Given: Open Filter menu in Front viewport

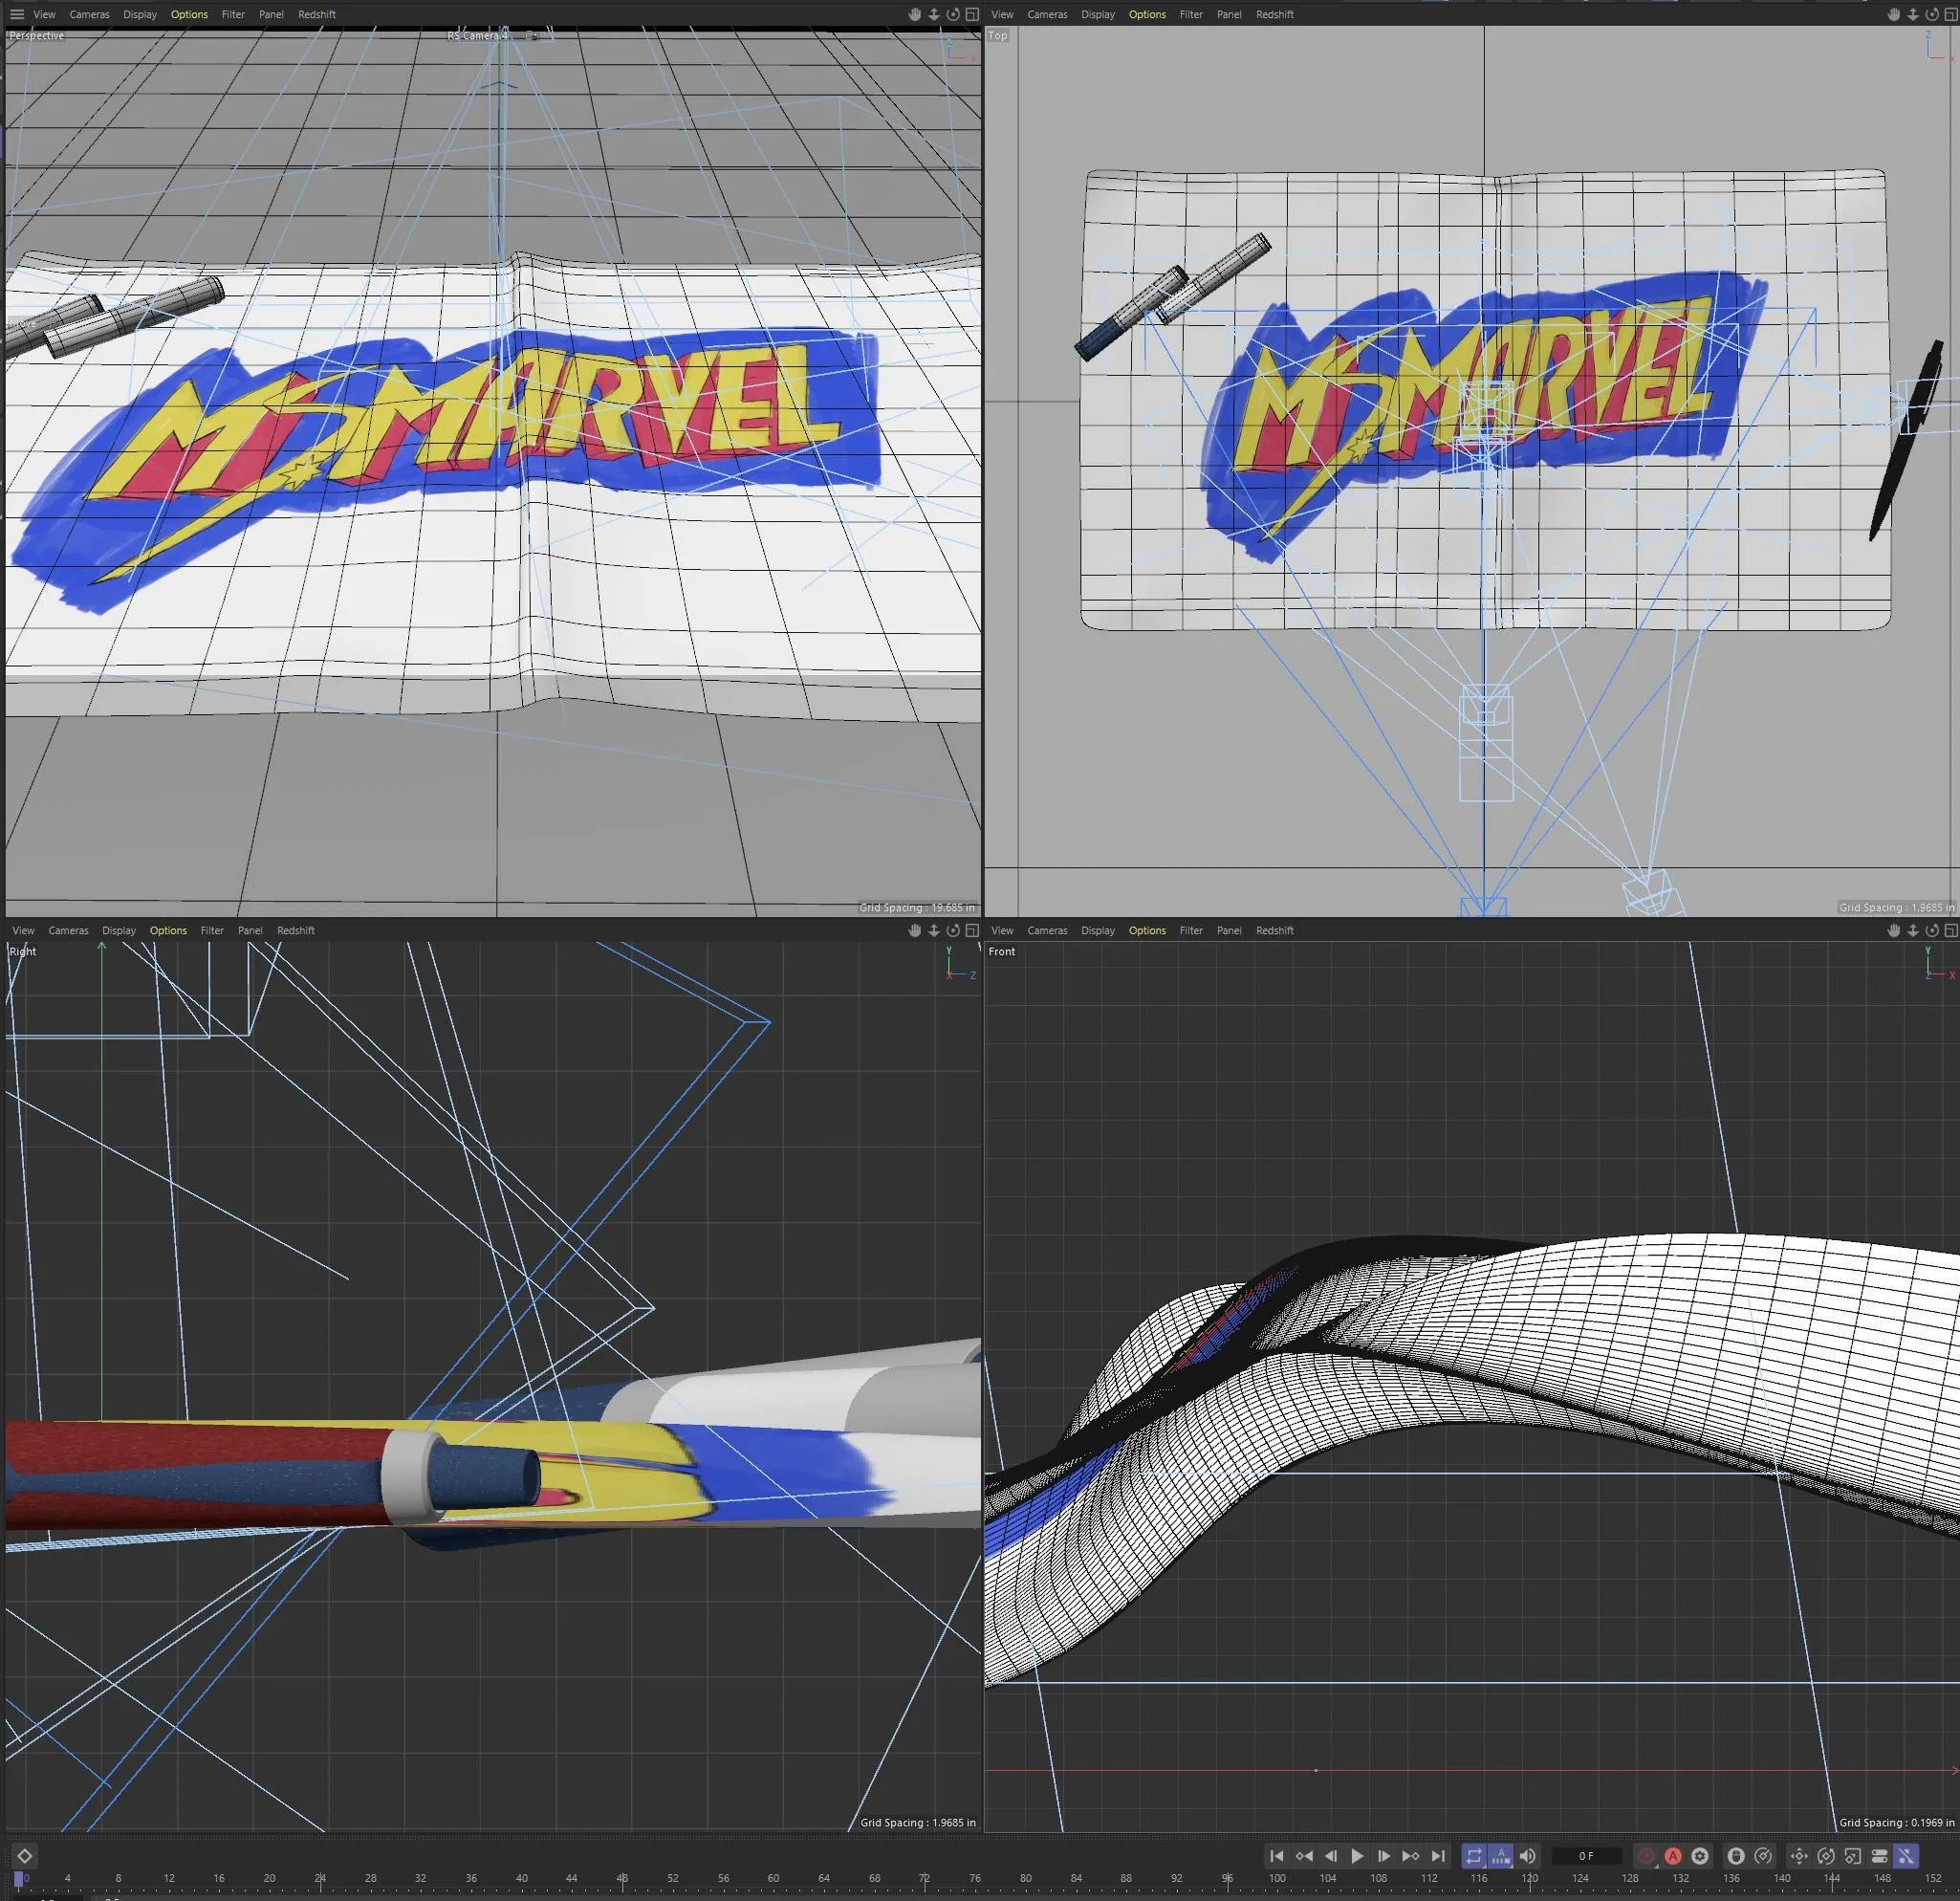Looking at the screenshot, I should [x=1190, y=930].
